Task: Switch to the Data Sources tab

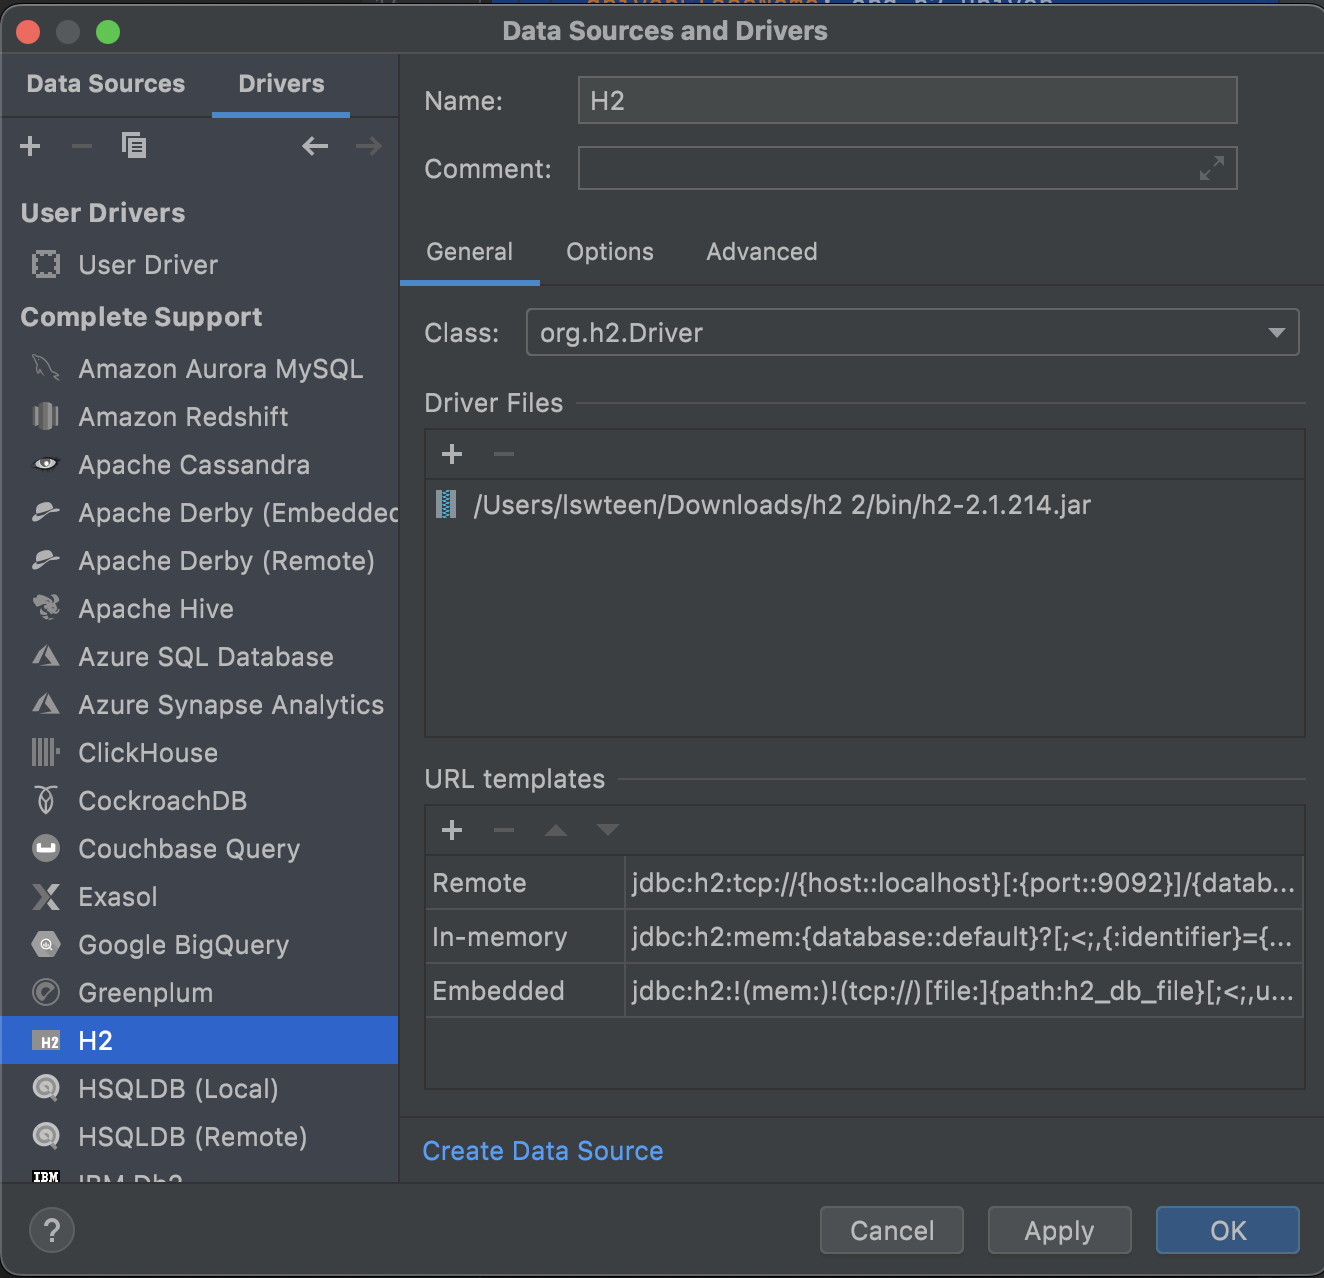Action: 106,84
